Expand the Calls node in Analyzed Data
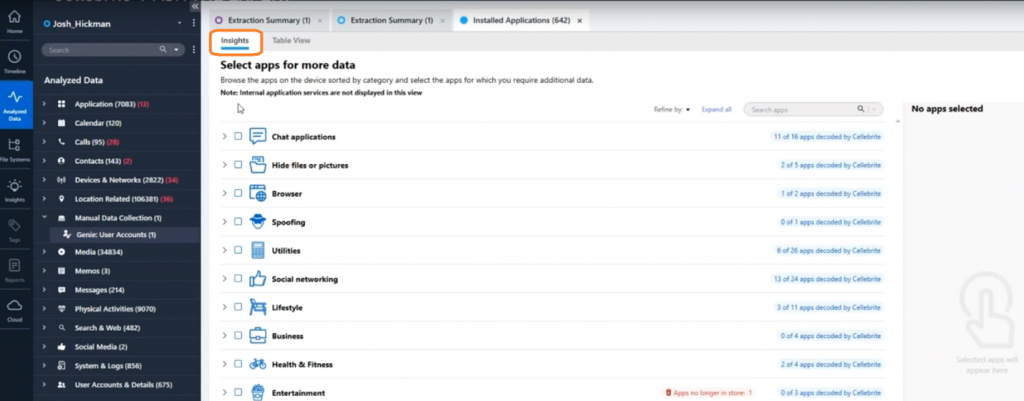 [x=44, y=142]
